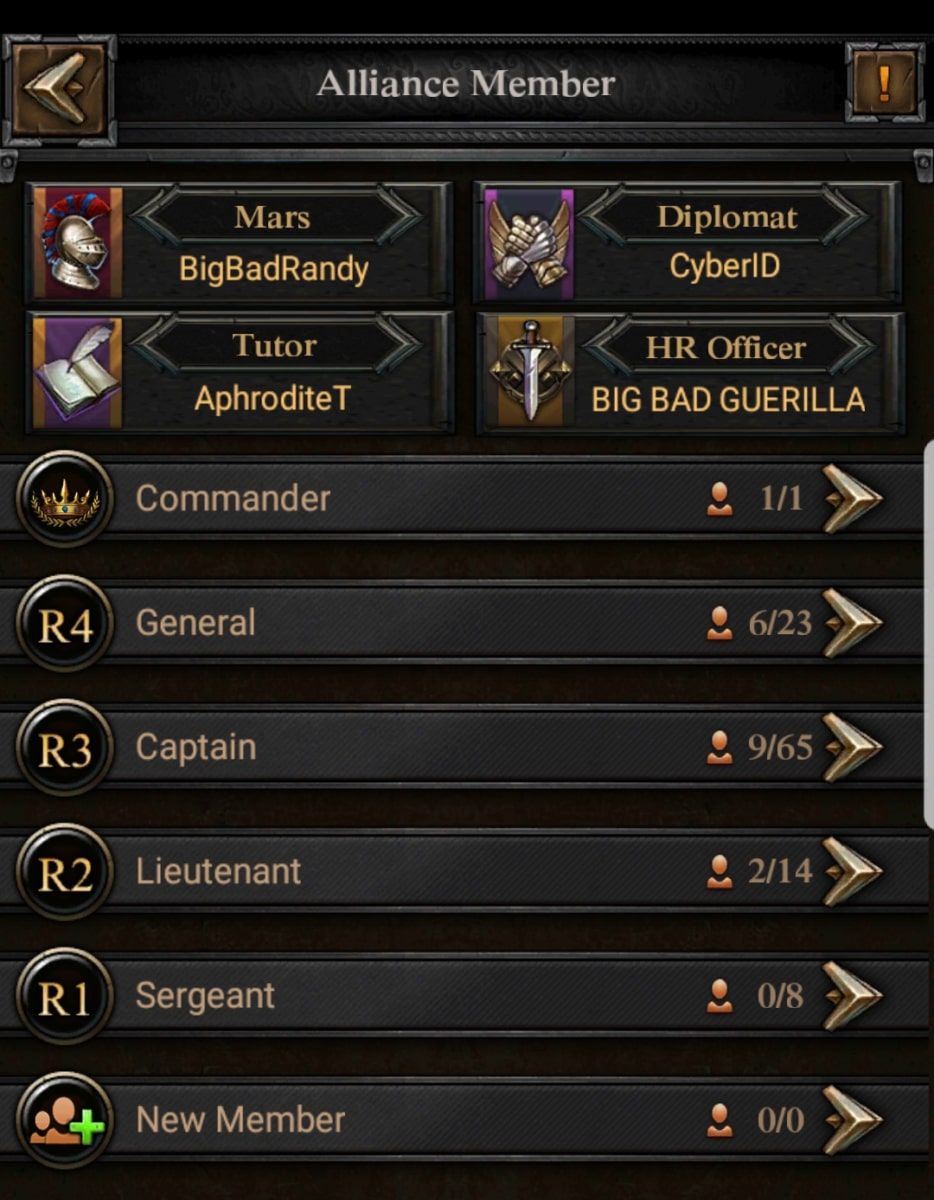
Task: Expand the Commander row arrow
Action: click(851, 498)
